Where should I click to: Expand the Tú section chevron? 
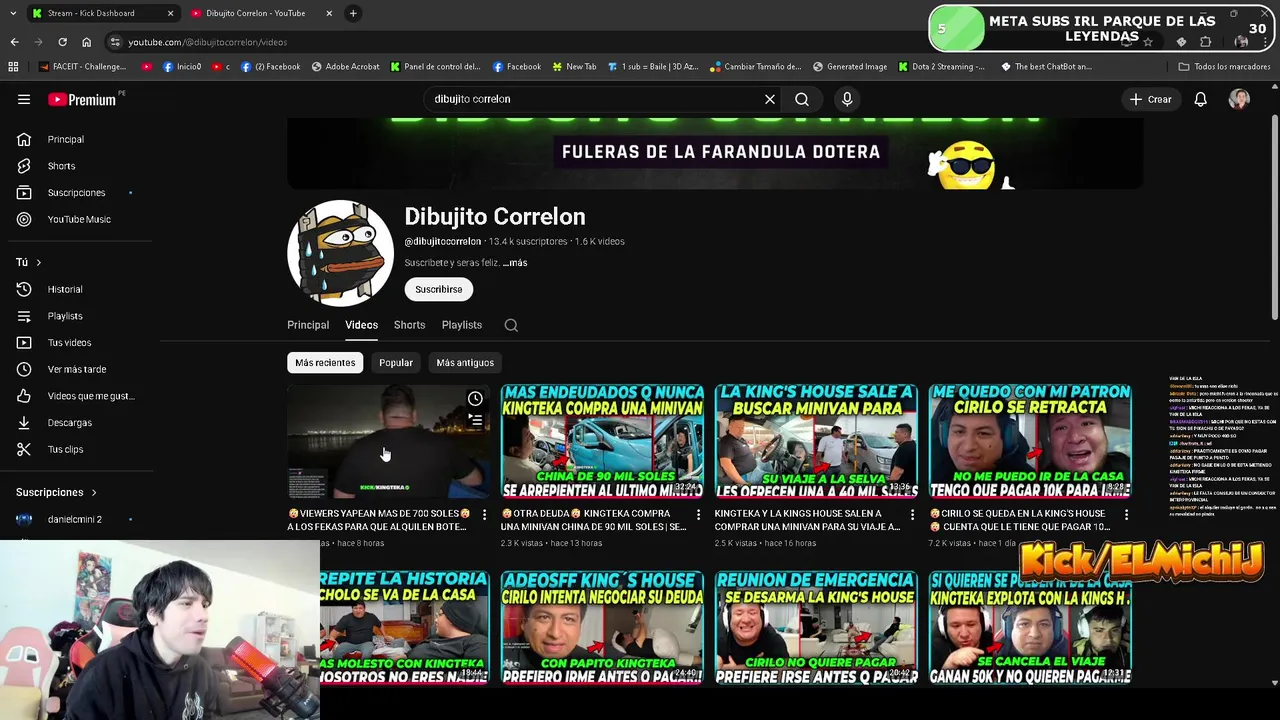[39, 262]
